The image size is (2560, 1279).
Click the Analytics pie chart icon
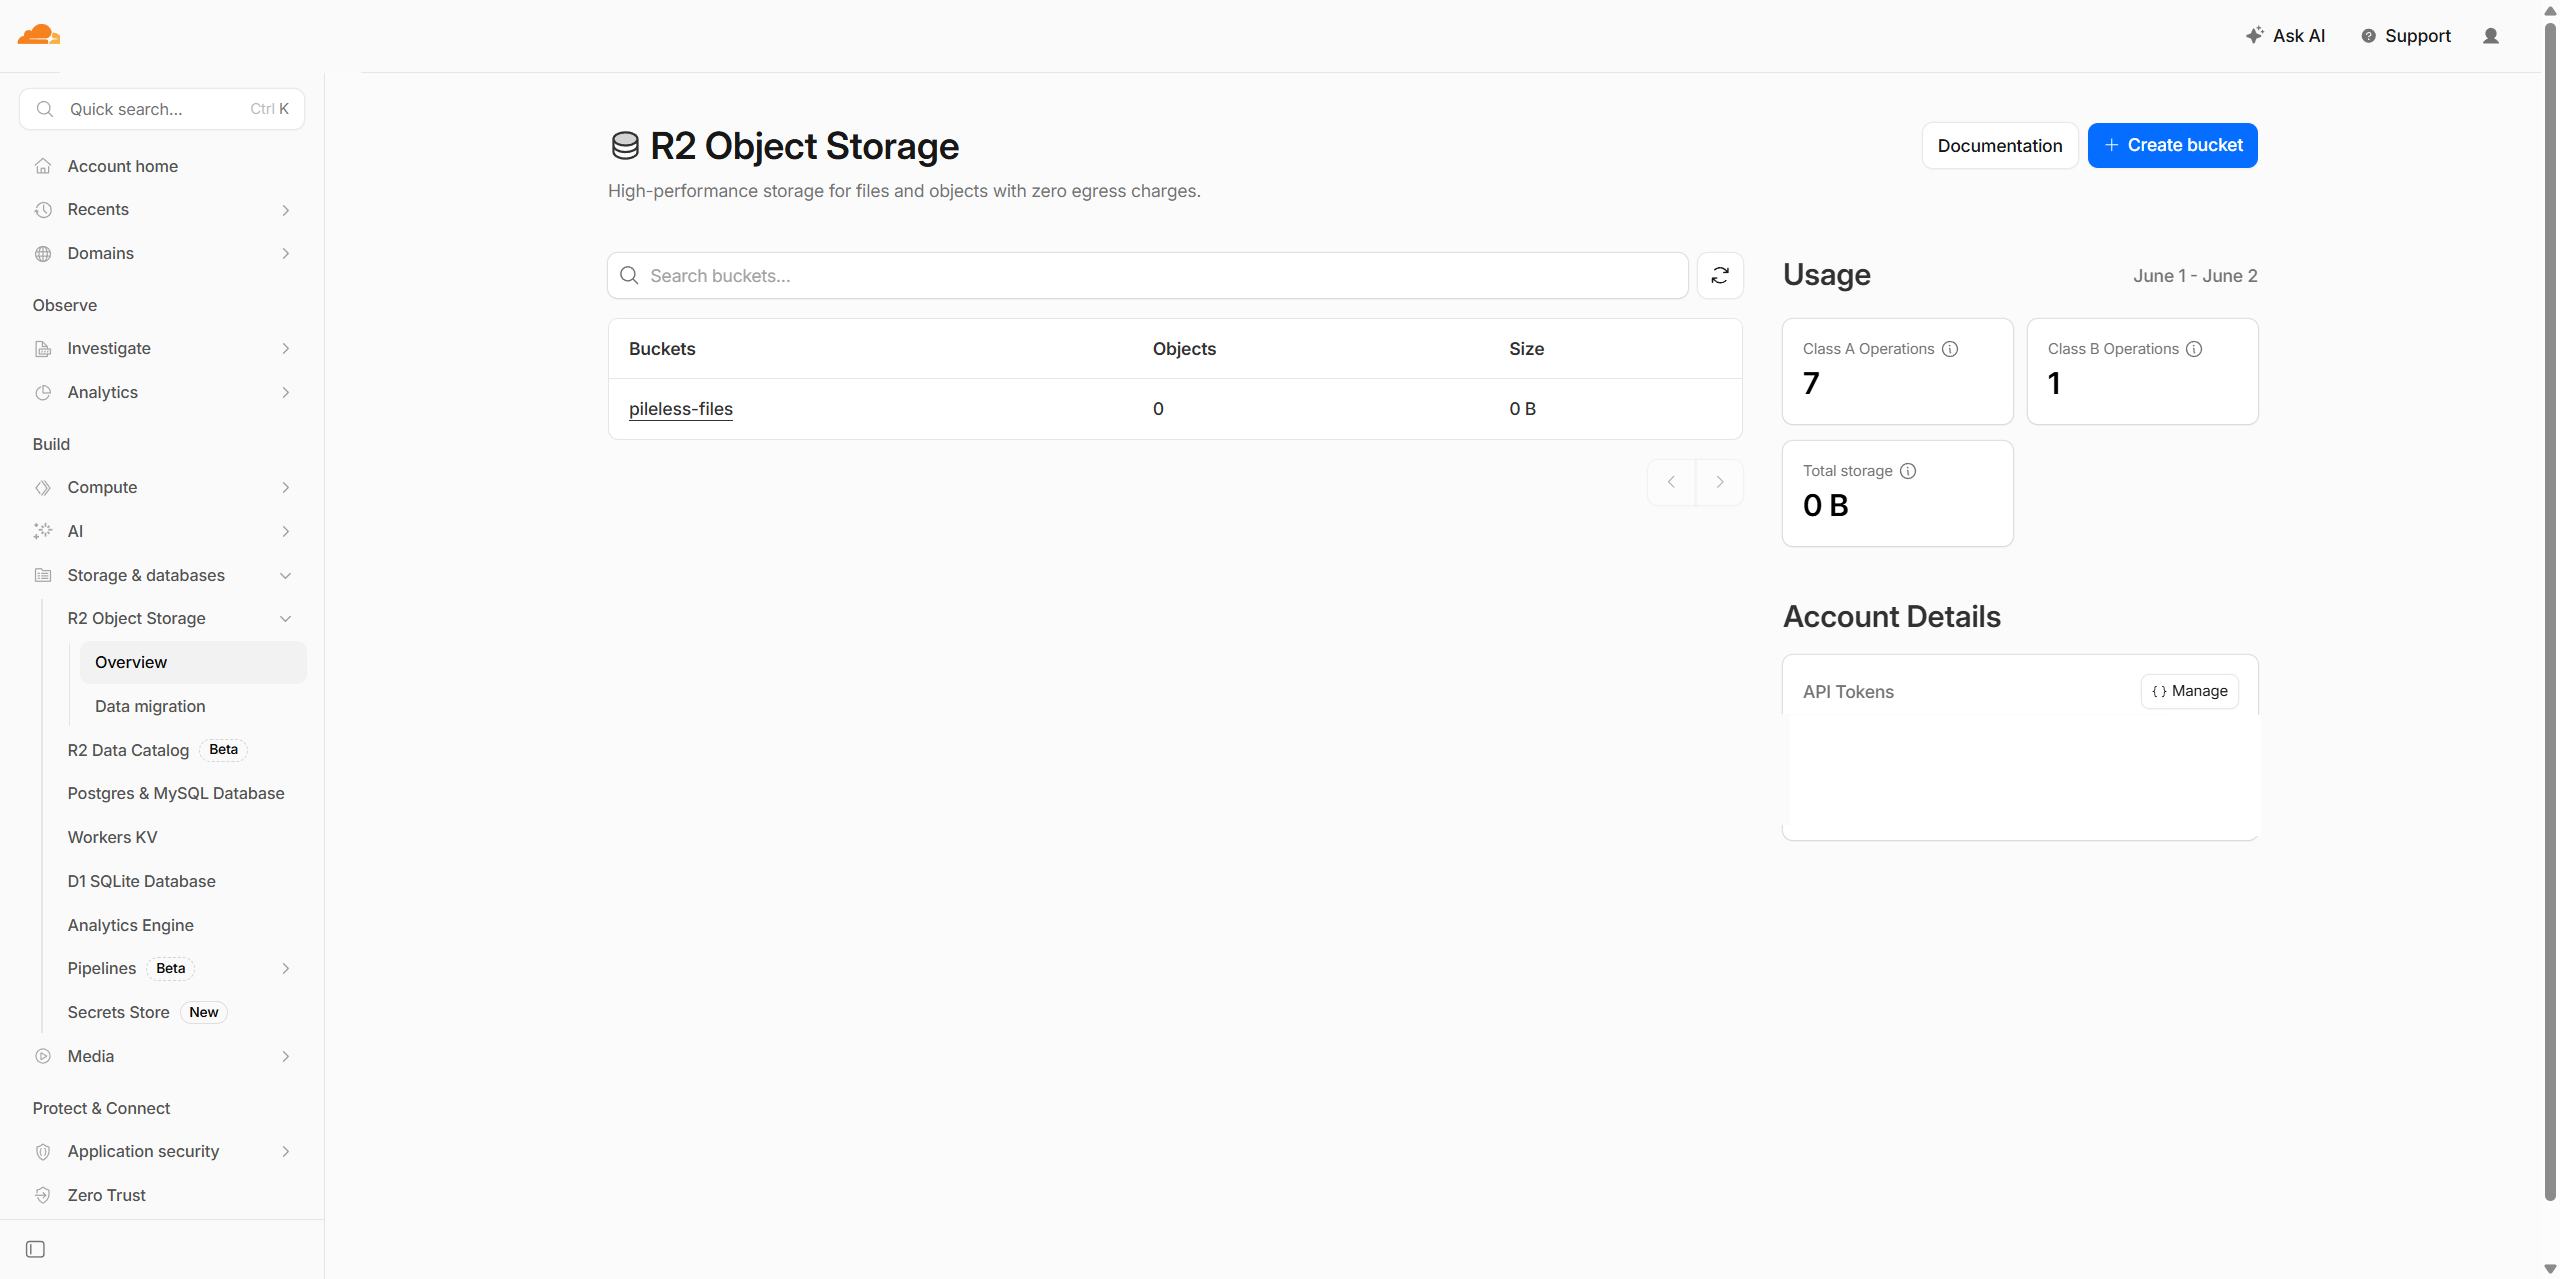pyautogui.click(x=43, y=393)
